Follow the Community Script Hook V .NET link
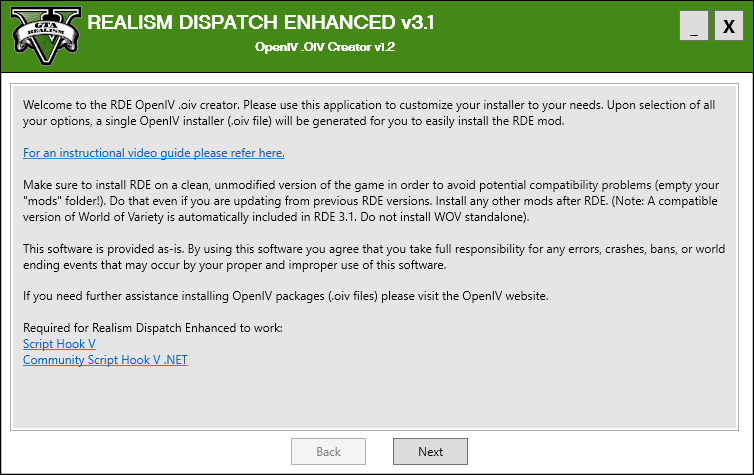Image resolution: width=754 pixels, height=475 pixels. coord(105,359)
